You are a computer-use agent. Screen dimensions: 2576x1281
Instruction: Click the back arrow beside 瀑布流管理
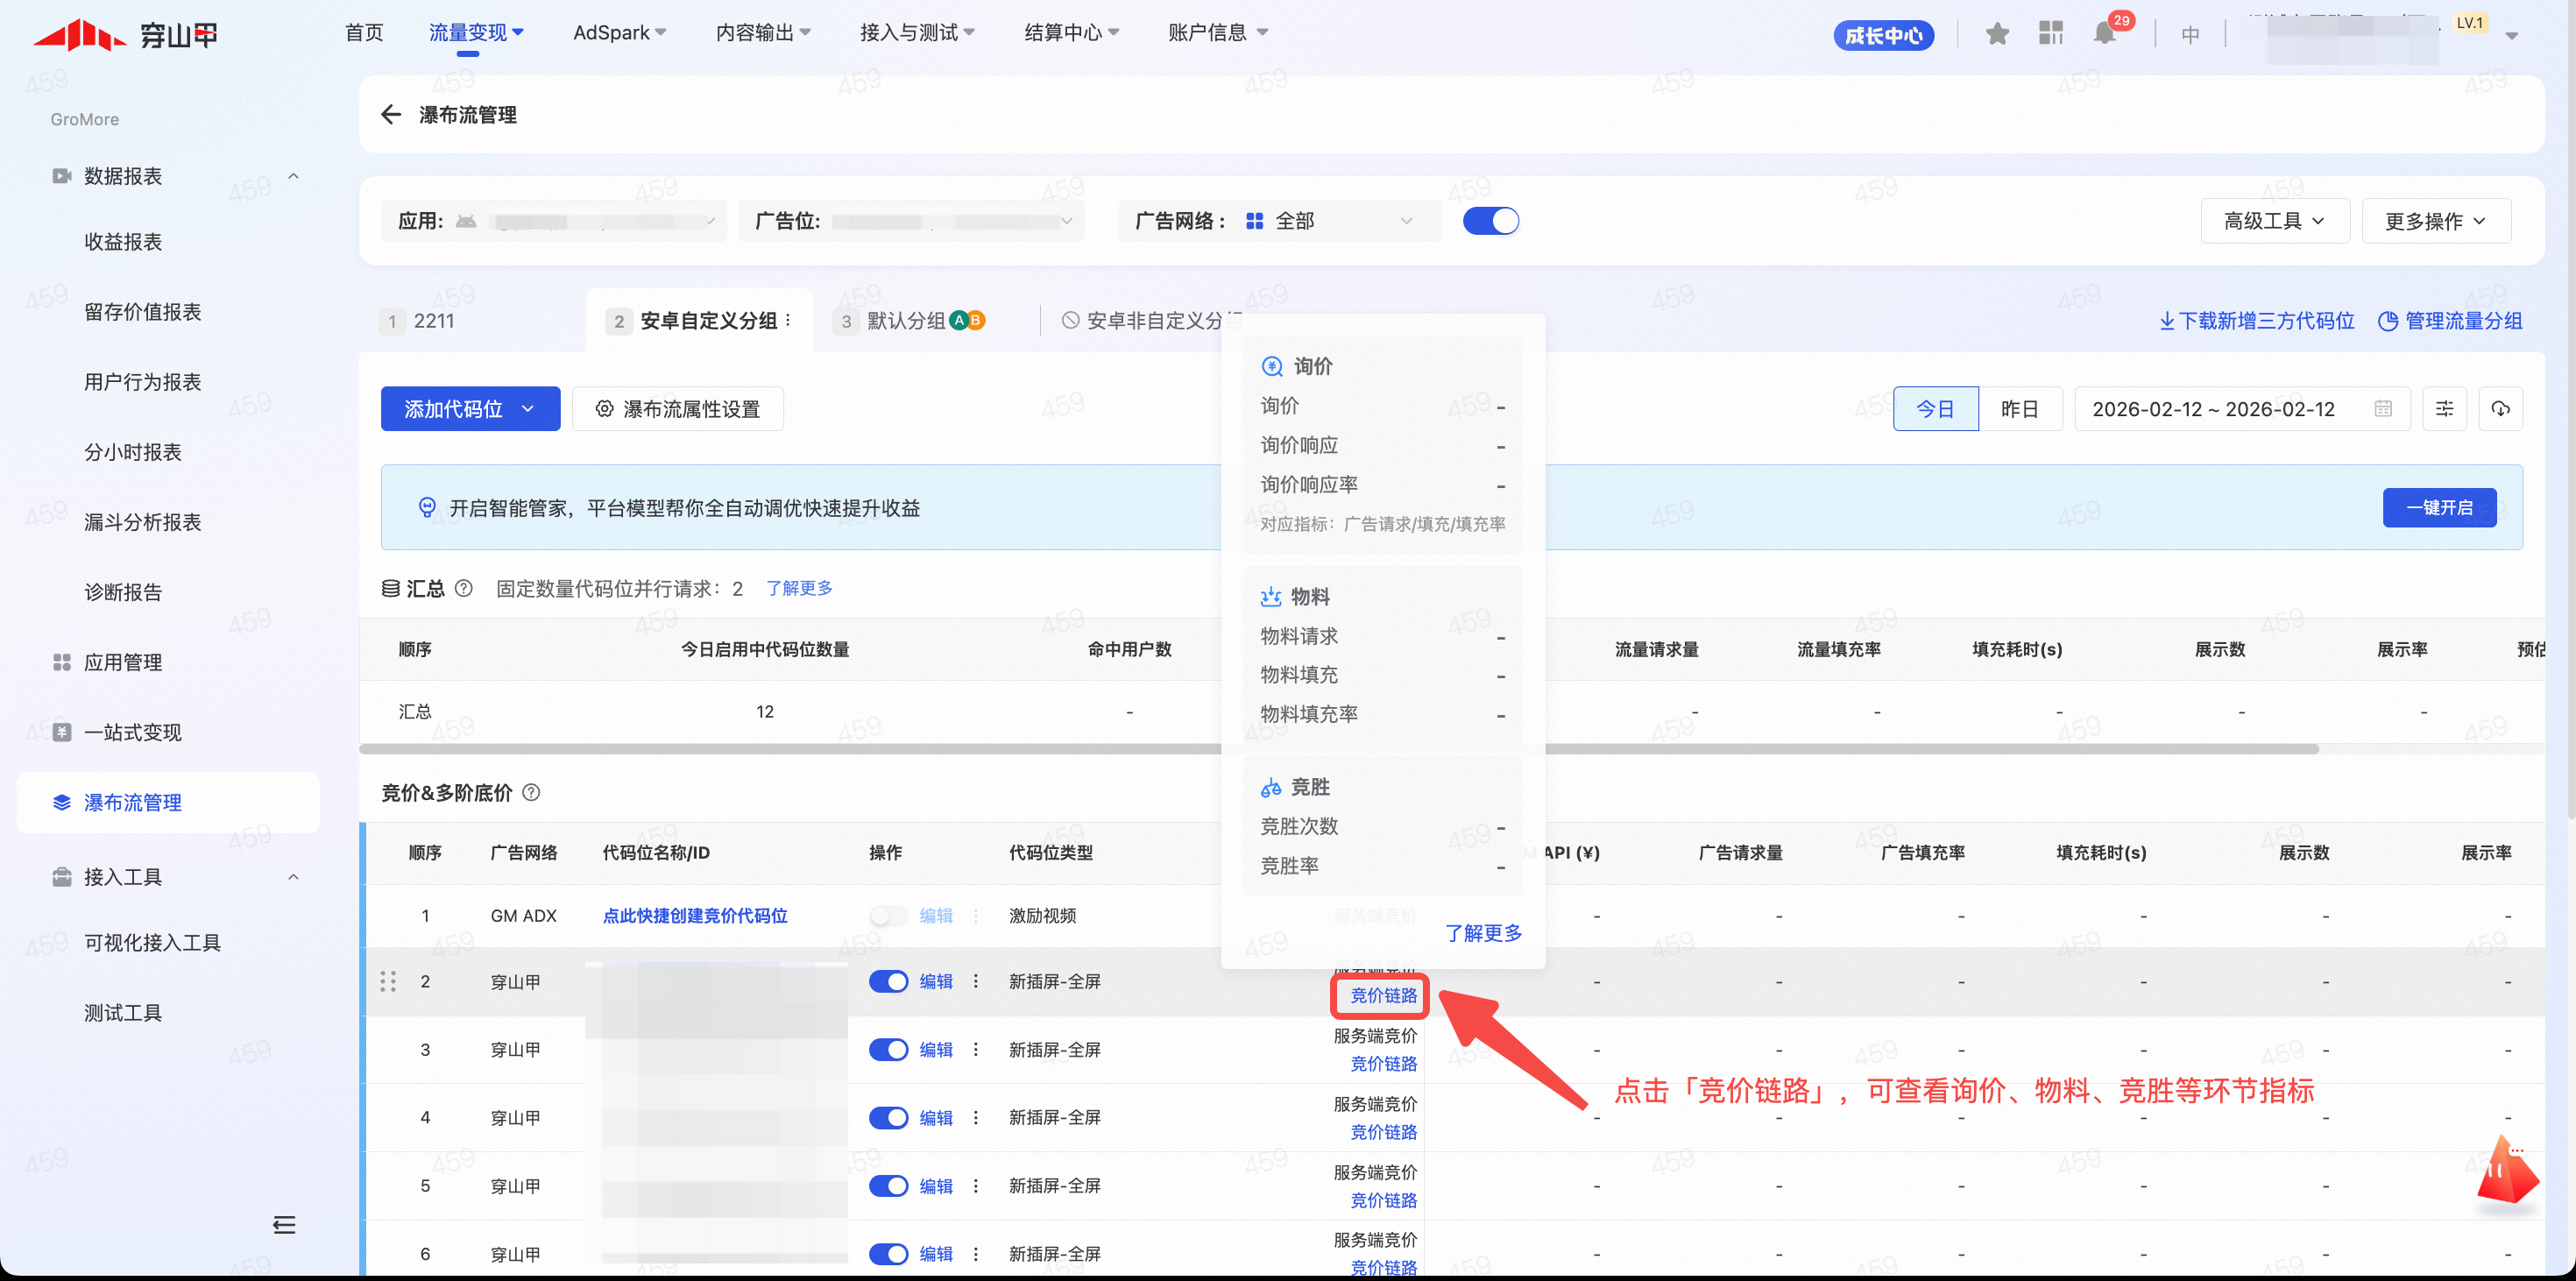click(x=391, y=115)
